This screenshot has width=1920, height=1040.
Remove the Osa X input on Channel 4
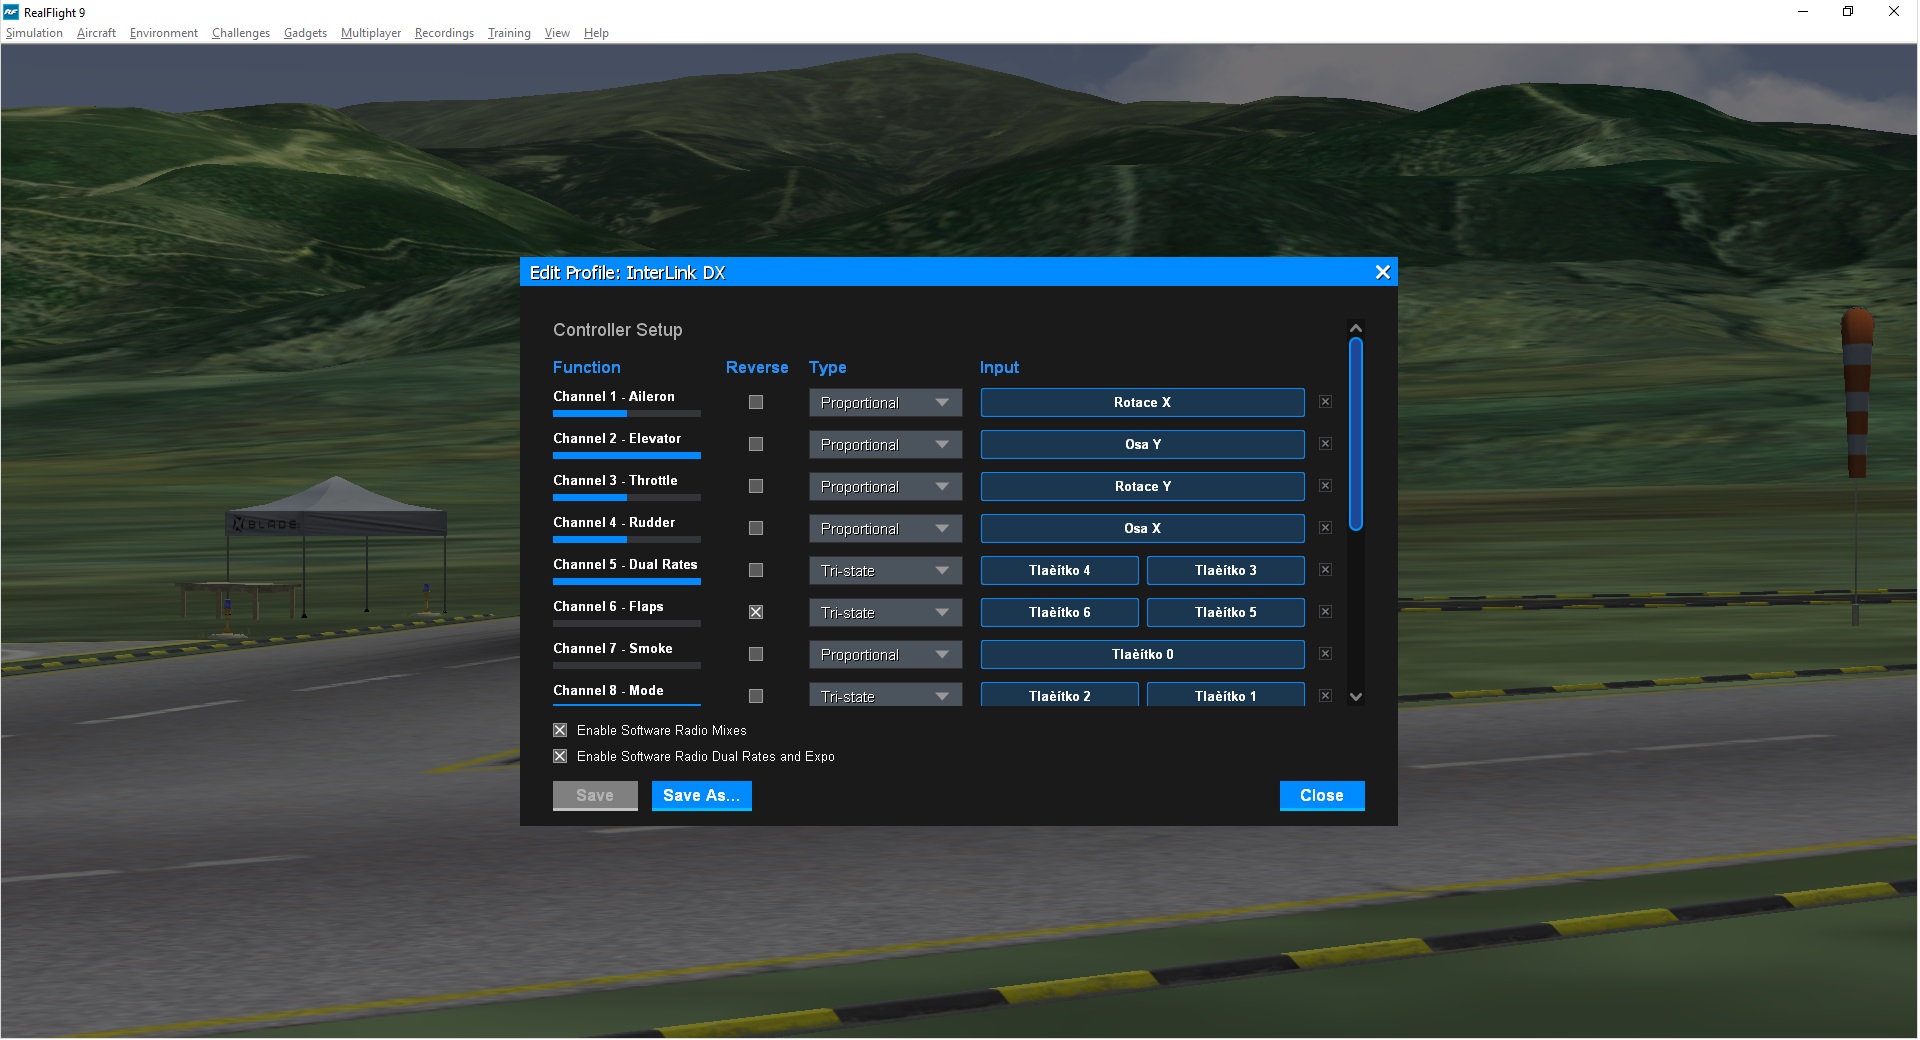click(1325, 528)
